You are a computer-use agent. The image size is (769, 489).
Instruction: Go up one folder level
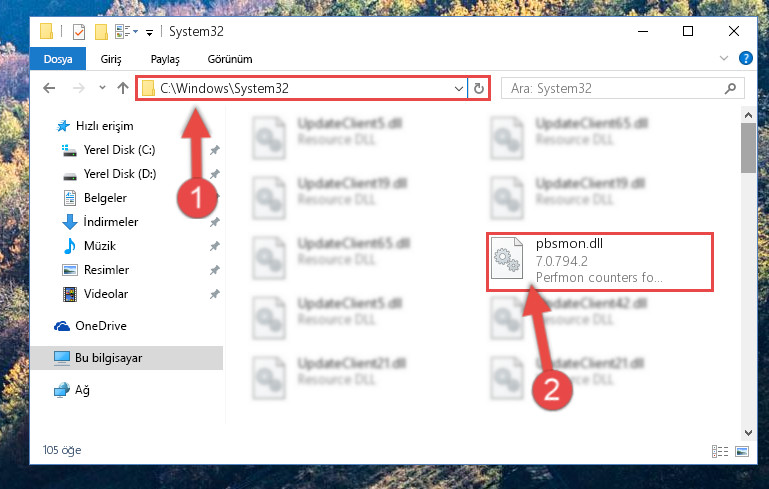point(123,88)
